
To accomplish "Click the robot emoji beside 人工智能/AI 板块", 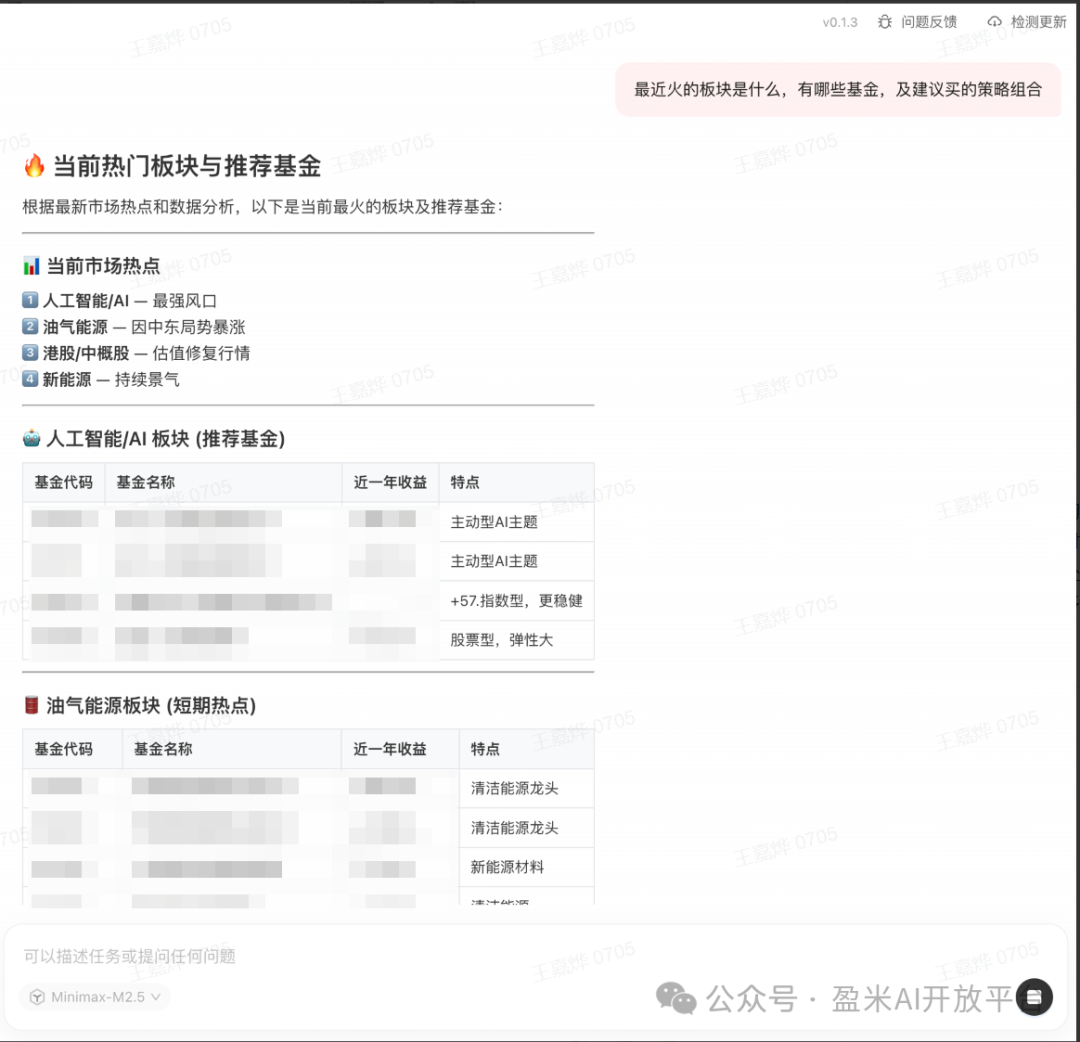I will point(31,438).
